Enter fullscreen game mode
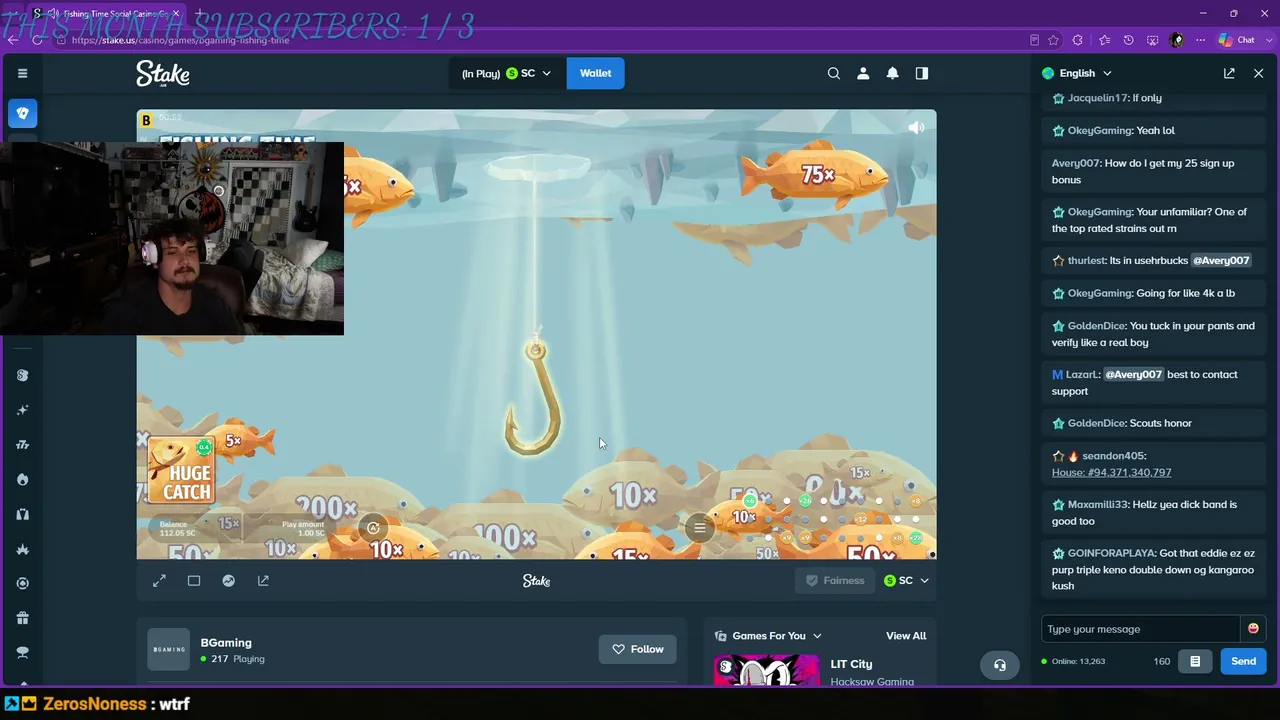The image size is (1280, 720). [159, 581]
